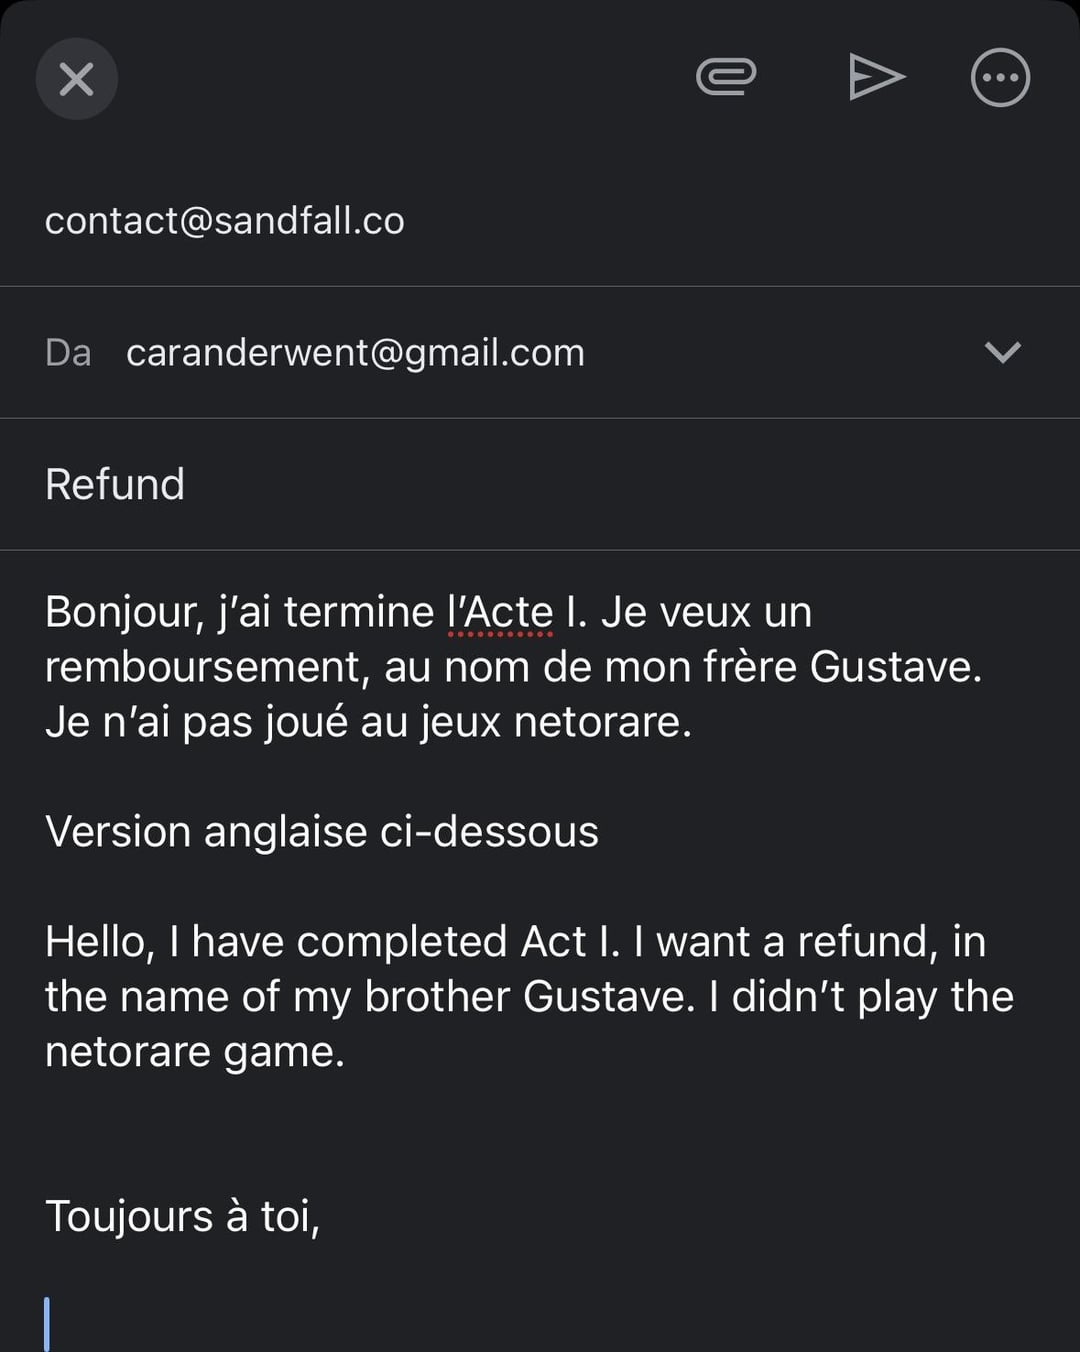Expand the sender account chevron
The image size is (1080, 1352).
point(1002,352)
